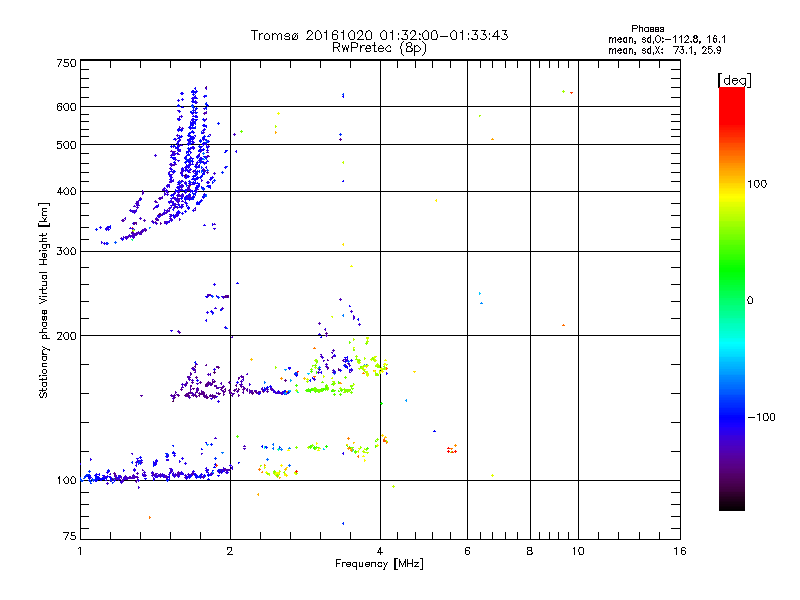This screenshot has width=800, height=600.
Task: Click the rainbow phase colorbar
Action: (732, 298)
